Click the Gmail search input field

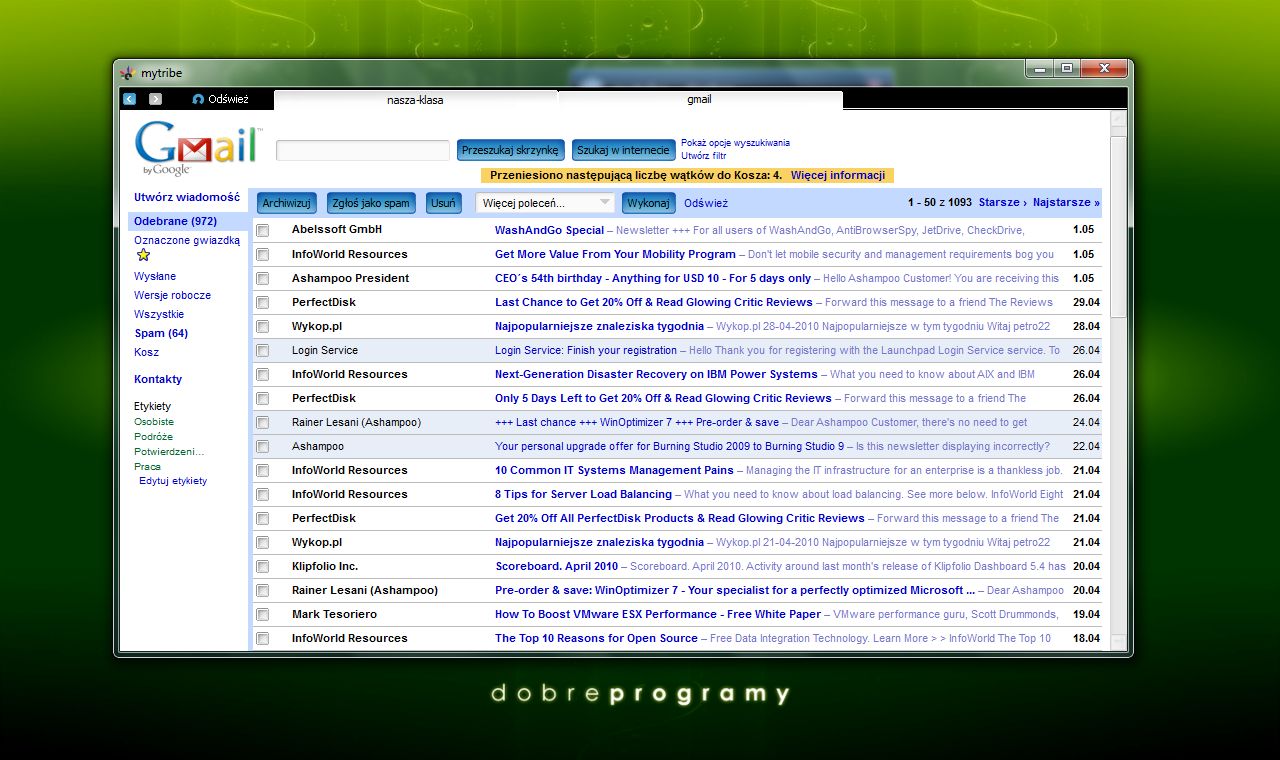[x=362, y=150]
